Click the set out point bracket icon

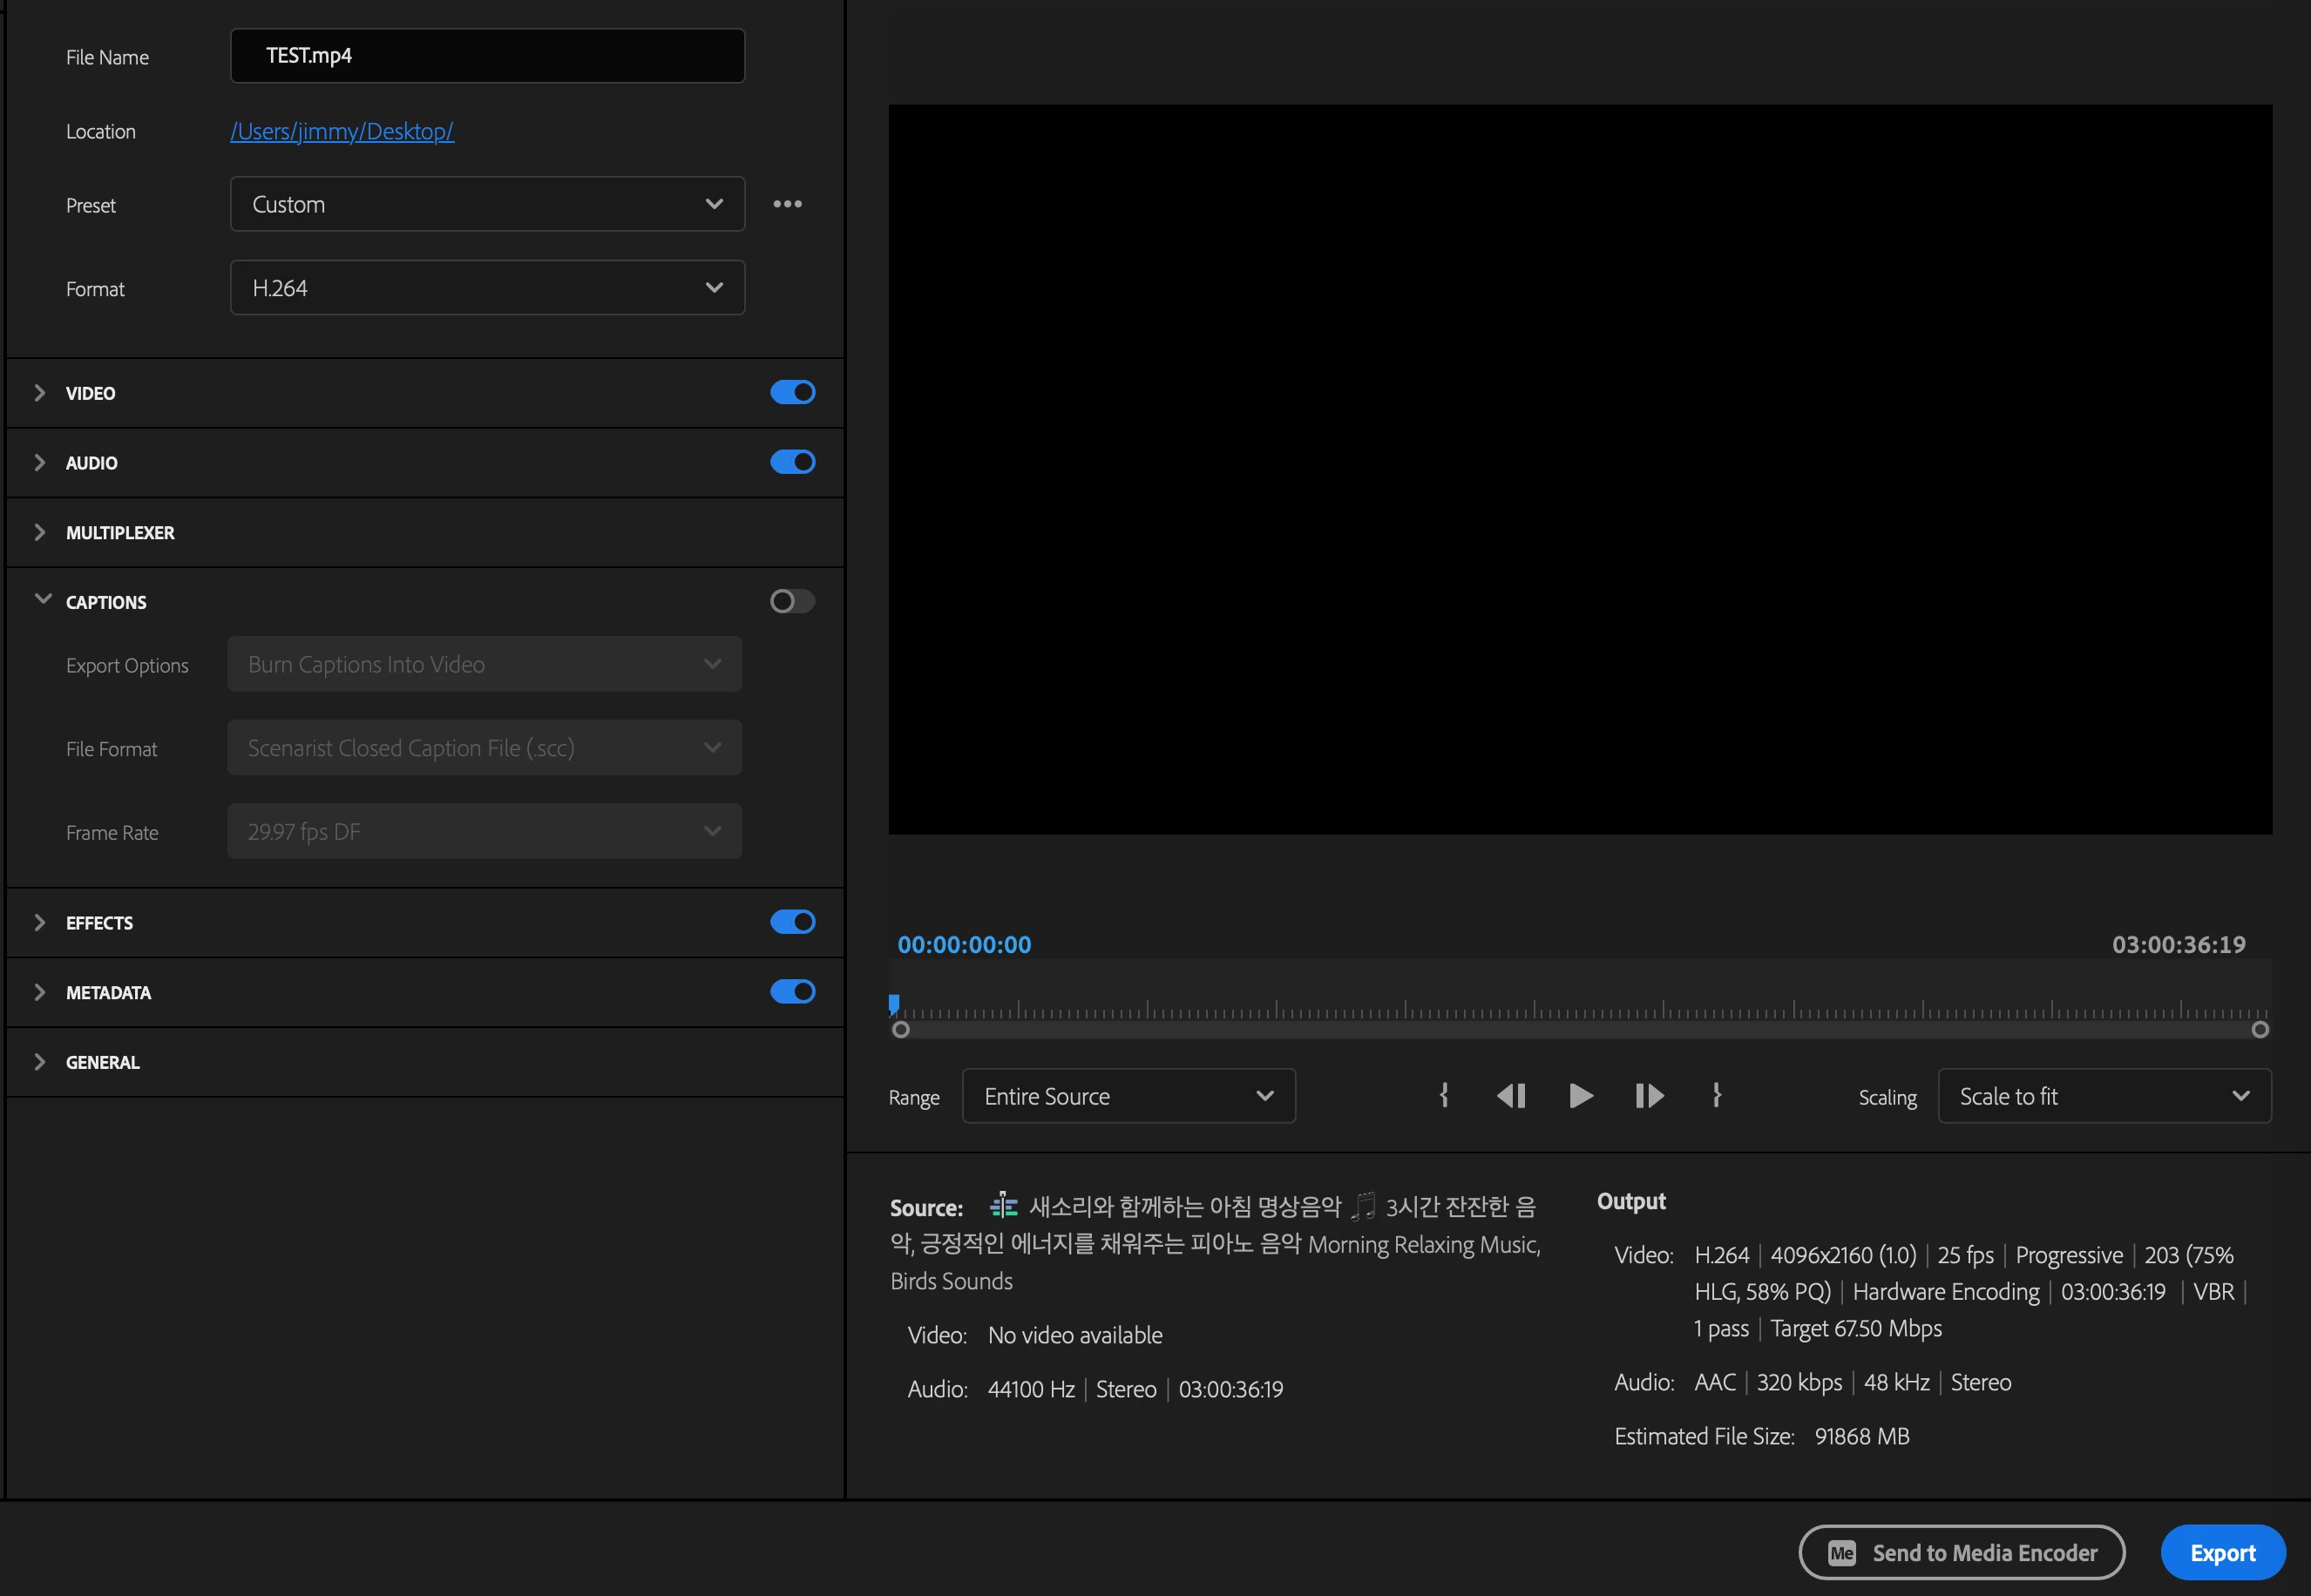click(x=1716, y=1096)
